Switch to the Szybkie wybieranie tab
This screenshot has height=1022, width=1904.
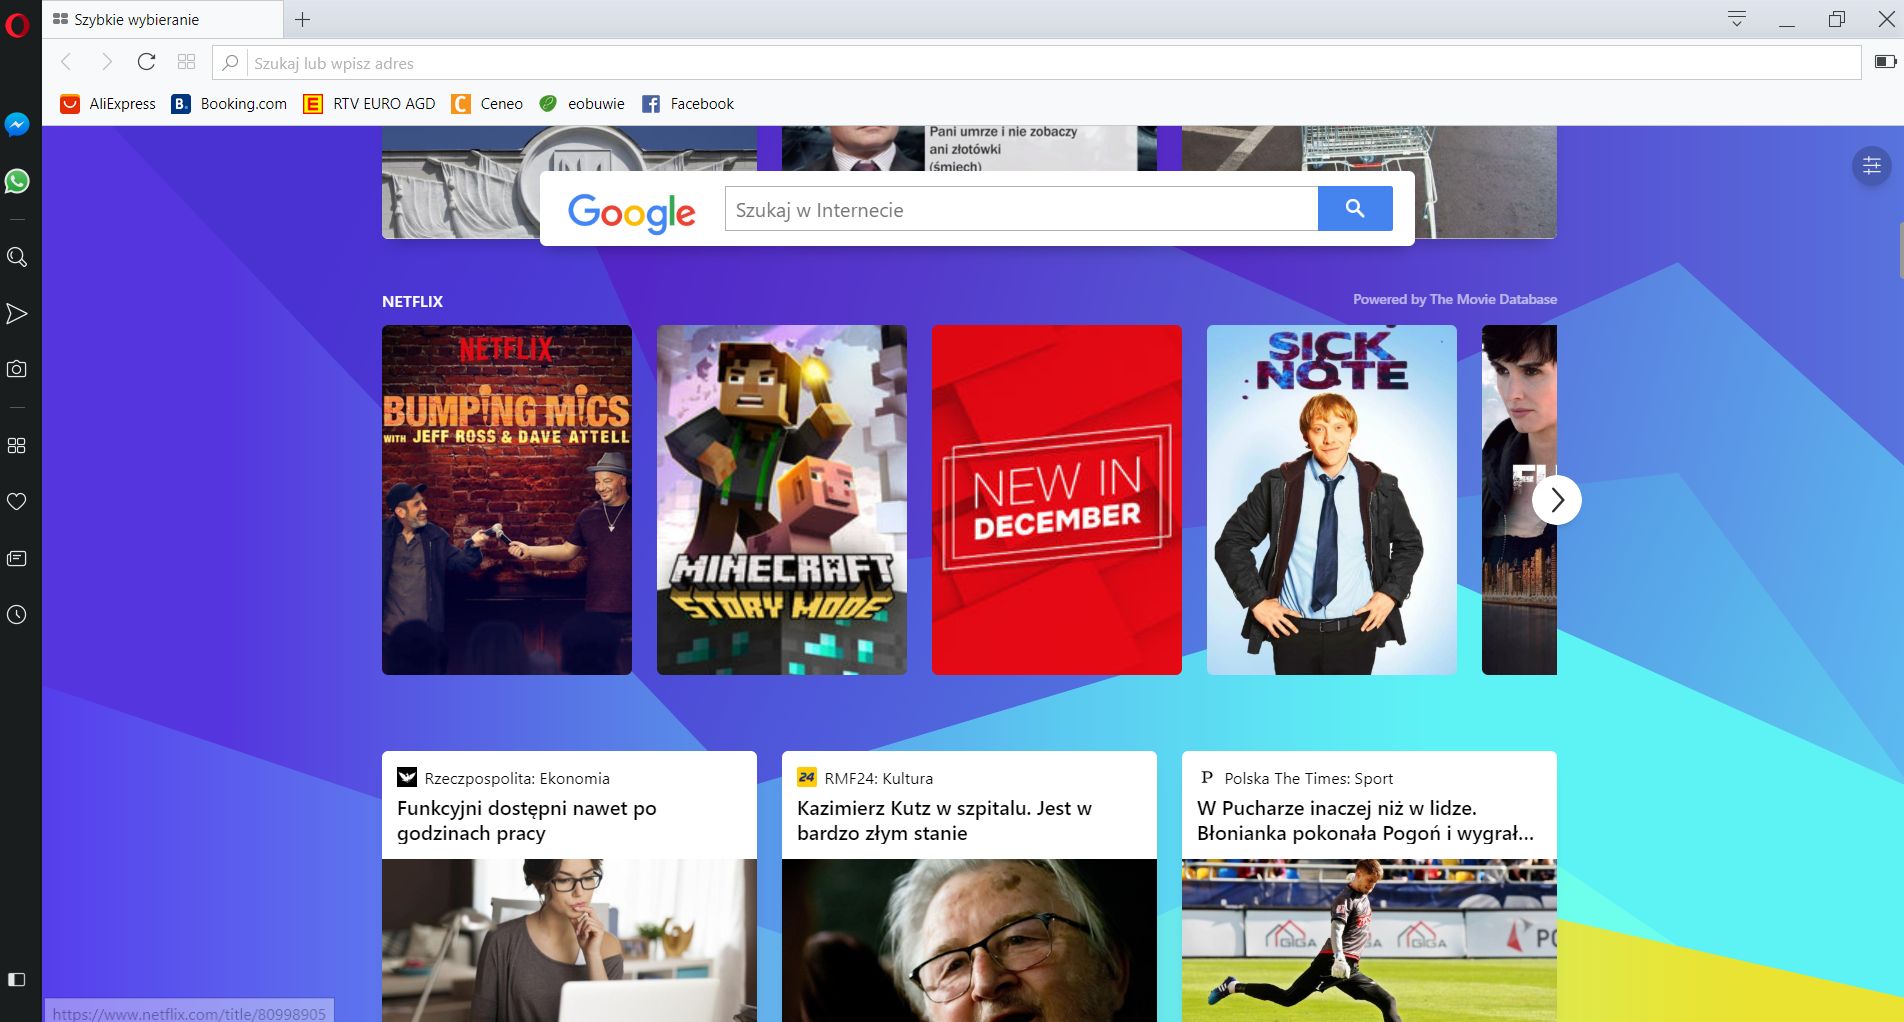[160, 18]
